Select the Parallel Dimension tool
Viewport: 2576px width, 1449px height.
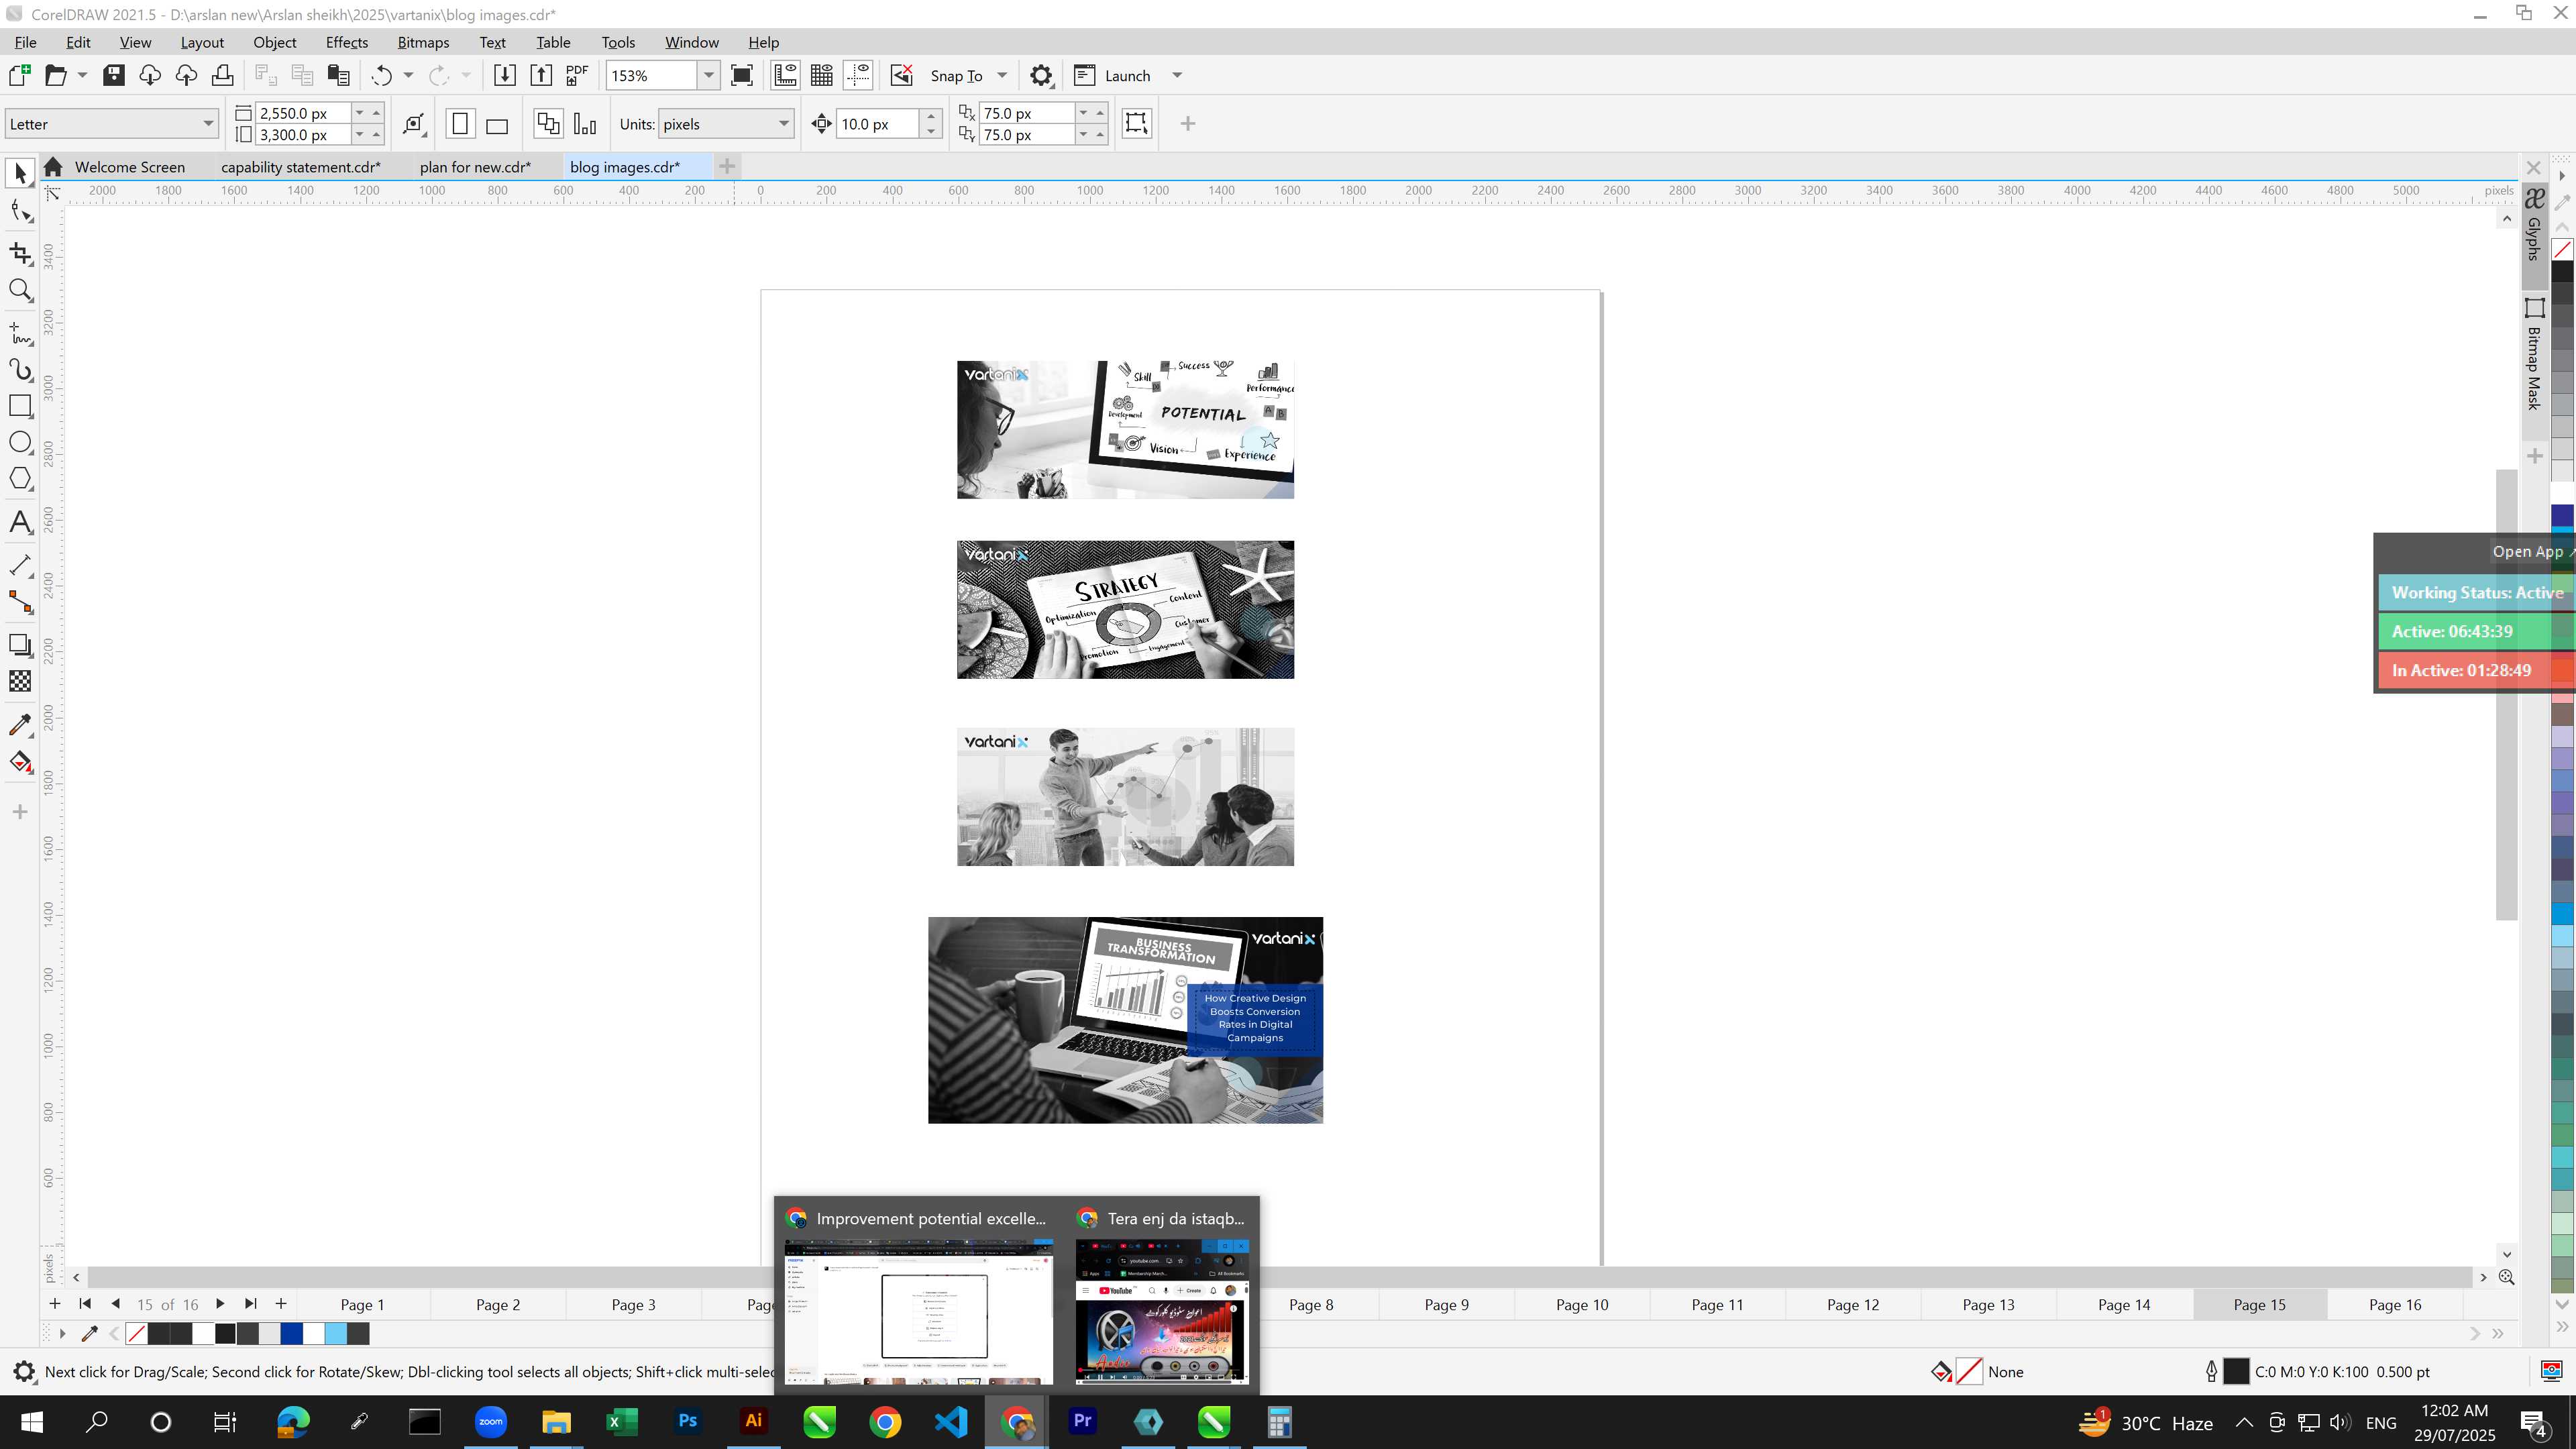pyautogui.click(x=20, y=565)
